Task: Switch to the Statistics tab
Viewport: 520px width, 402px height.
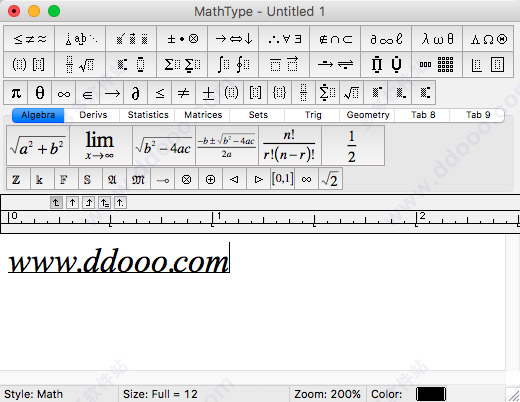Action: 148,115
